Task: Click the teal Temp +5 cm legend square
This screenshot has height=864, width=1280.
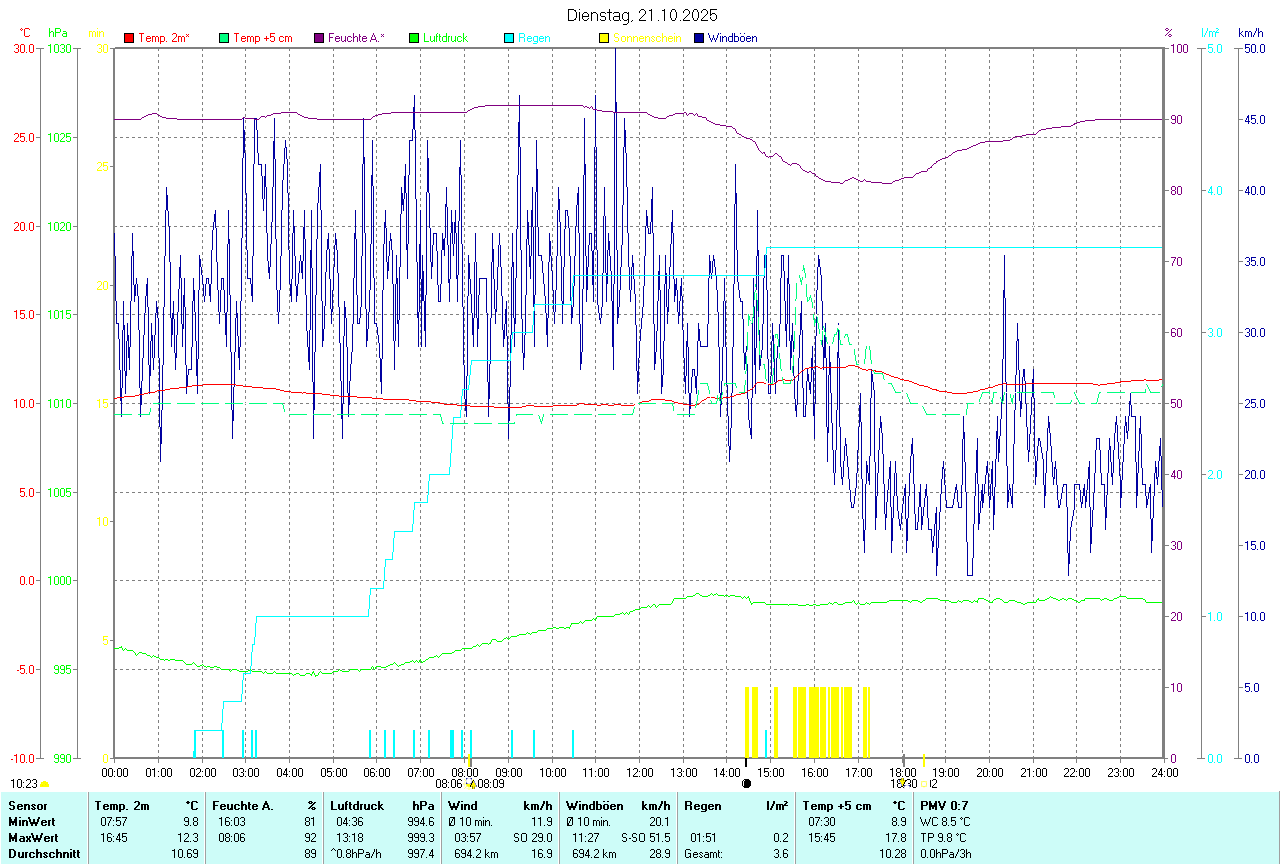Action: [224, 38]
